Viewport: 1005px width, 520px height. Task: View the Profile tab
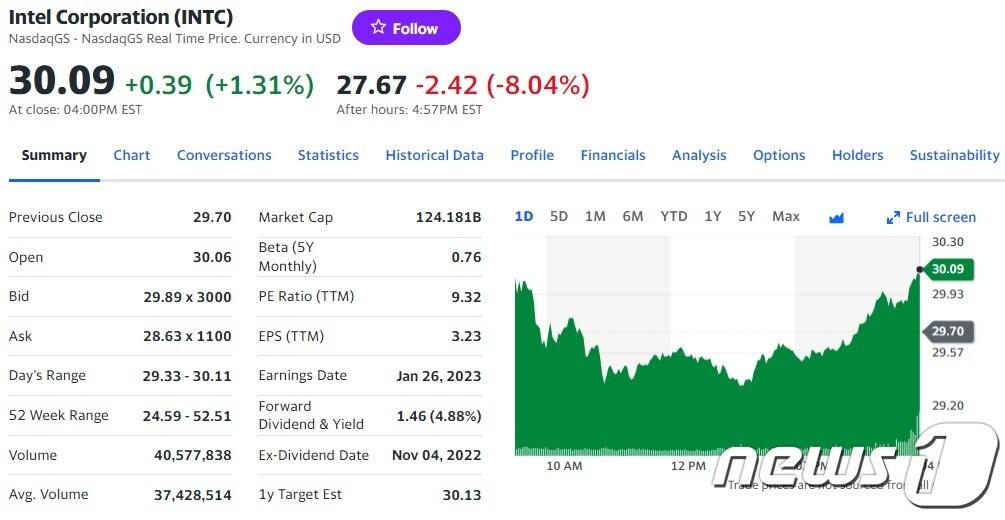(532, 155)
